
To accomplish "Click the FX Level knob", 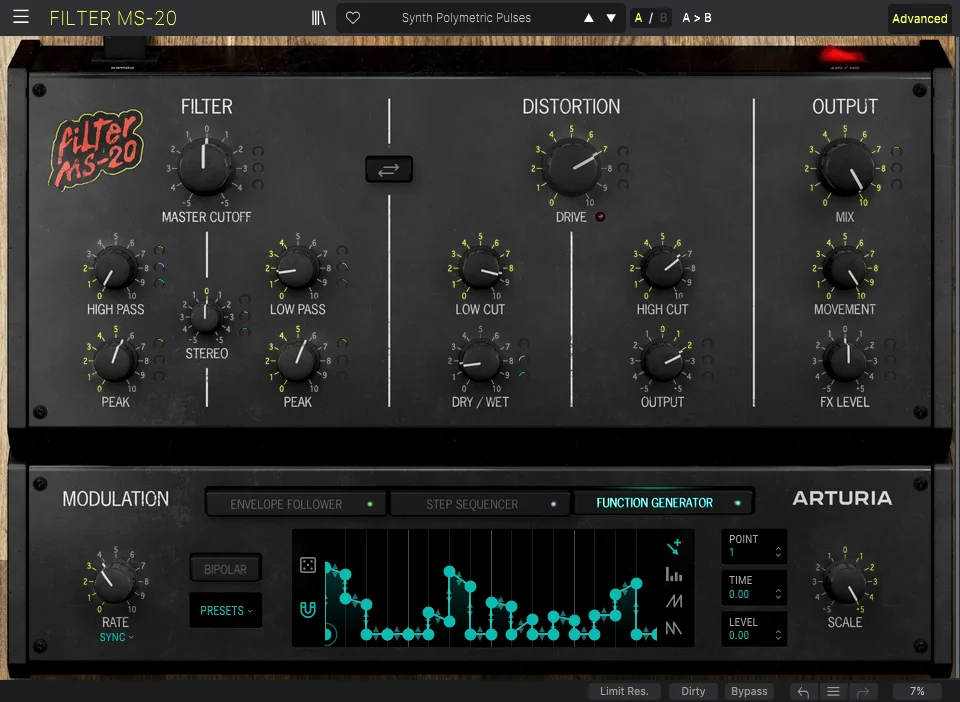I will coord(845,361).
